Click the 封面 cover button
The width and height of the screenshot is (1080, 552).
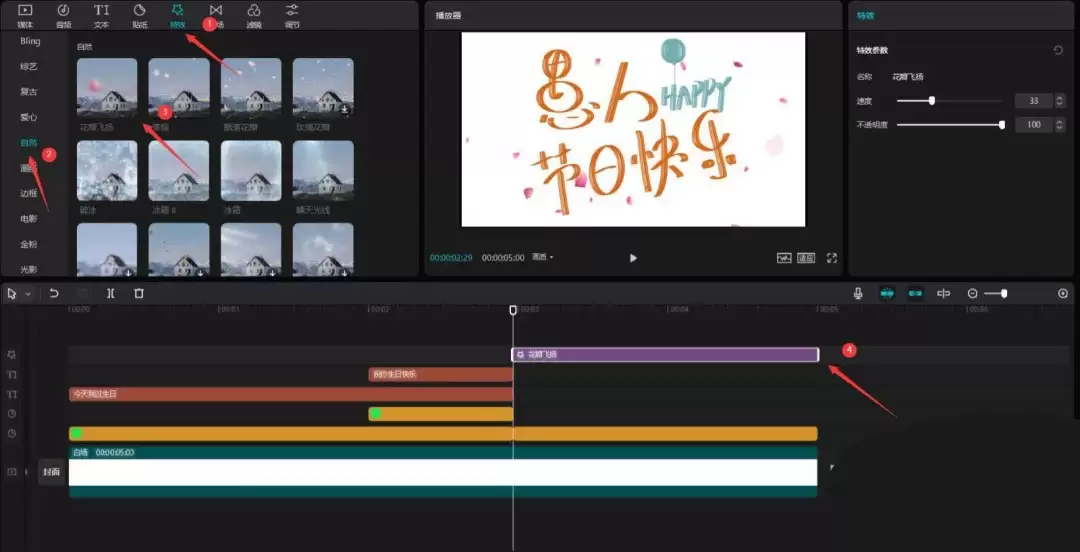pyautogui.click(x=52, y=472)
